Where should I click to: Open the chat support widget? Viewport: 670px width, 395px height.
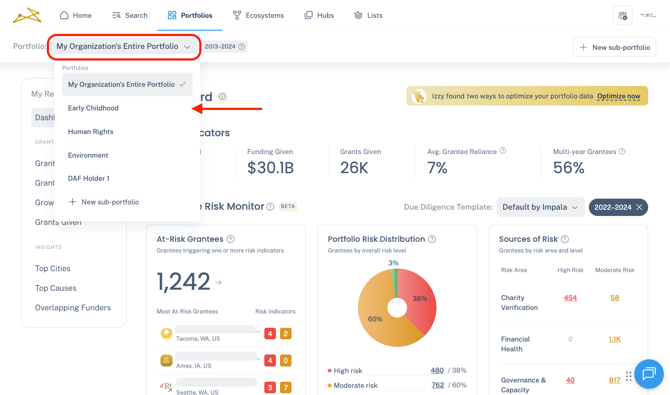pos(649,374)
